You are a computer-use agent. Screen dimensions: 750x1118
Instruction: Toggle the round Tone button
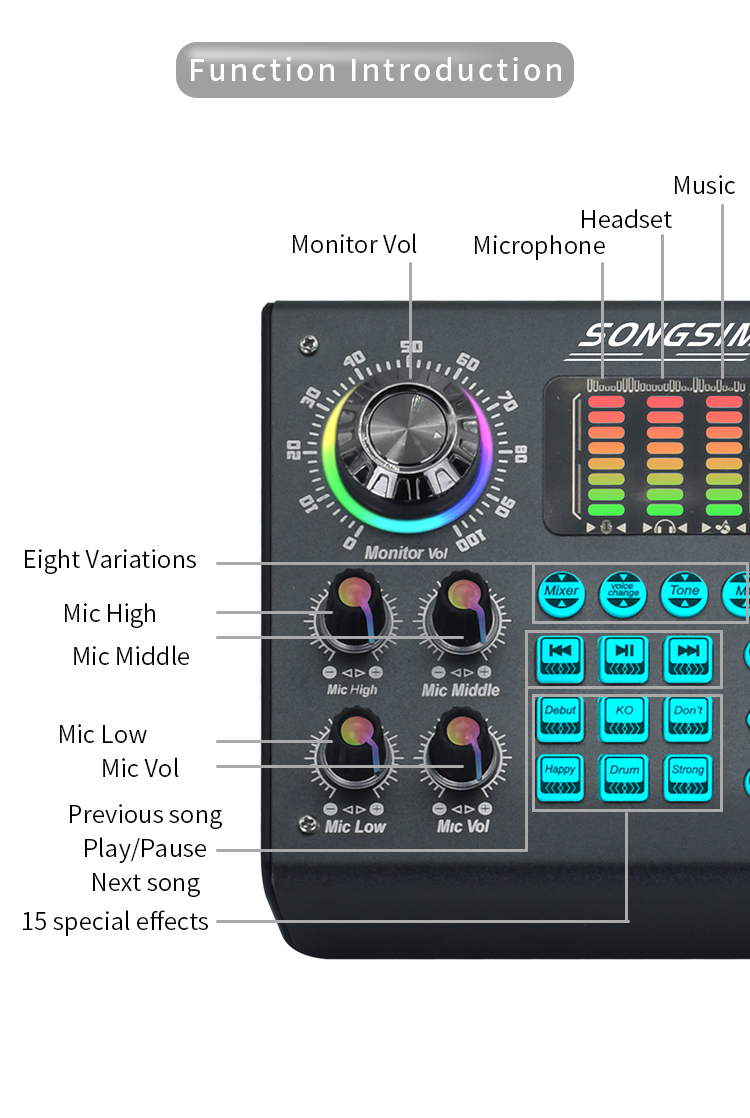coord(685,594)
